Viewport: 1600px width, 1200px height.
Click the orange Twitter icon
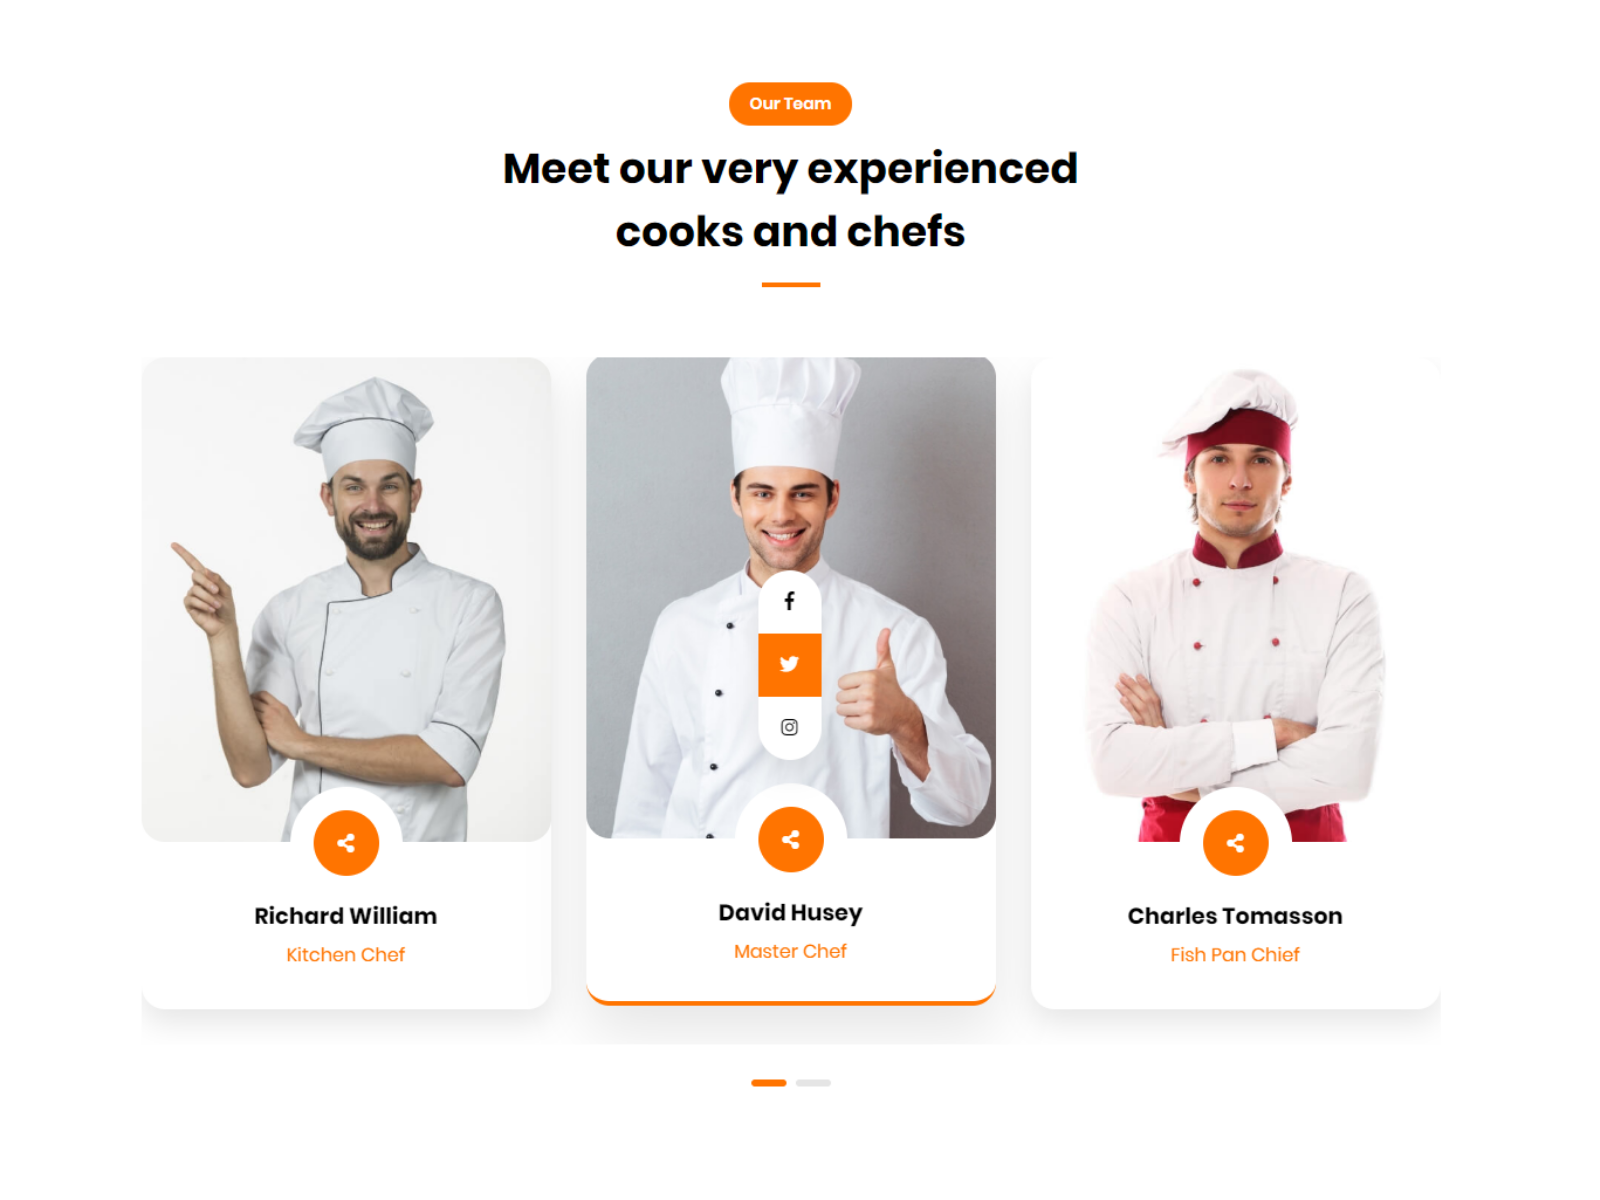790,665
